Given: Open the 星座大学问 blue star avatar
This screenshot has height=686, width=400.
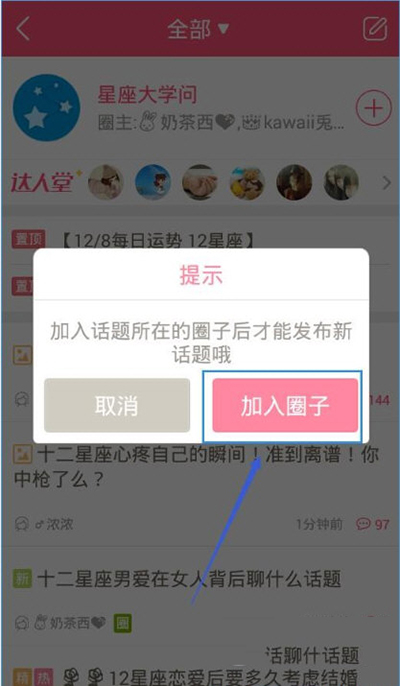Looking at the screenshot, I should coord(46,108).
